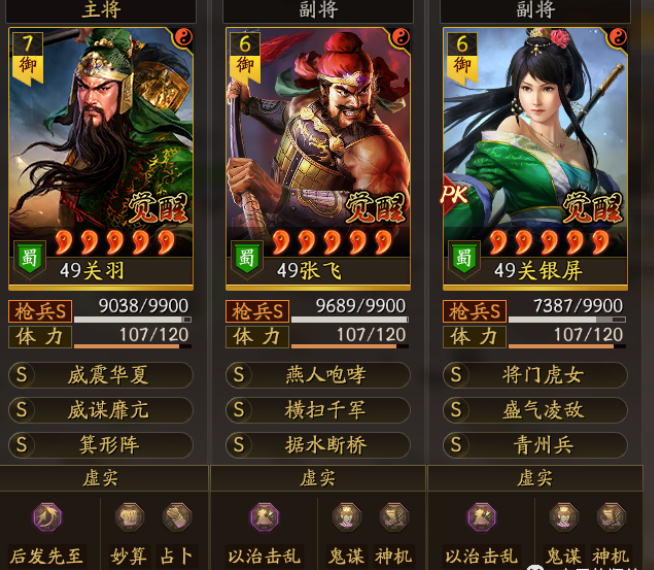Screen dimensions: 654x570
Task: Select the 占卜 icon under 关羽
Action: [177, 517]
